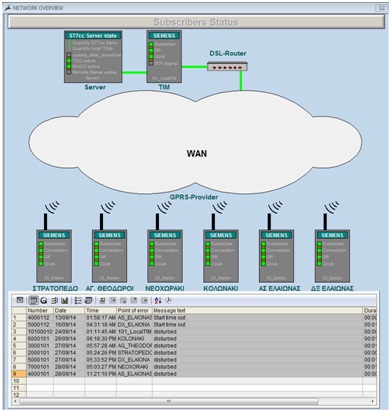The height and width of the screenshot is (410, 389).
Task: Select the ΚΟΛΩΝΑΚΙ station module
Action: (x=221, y=256)
